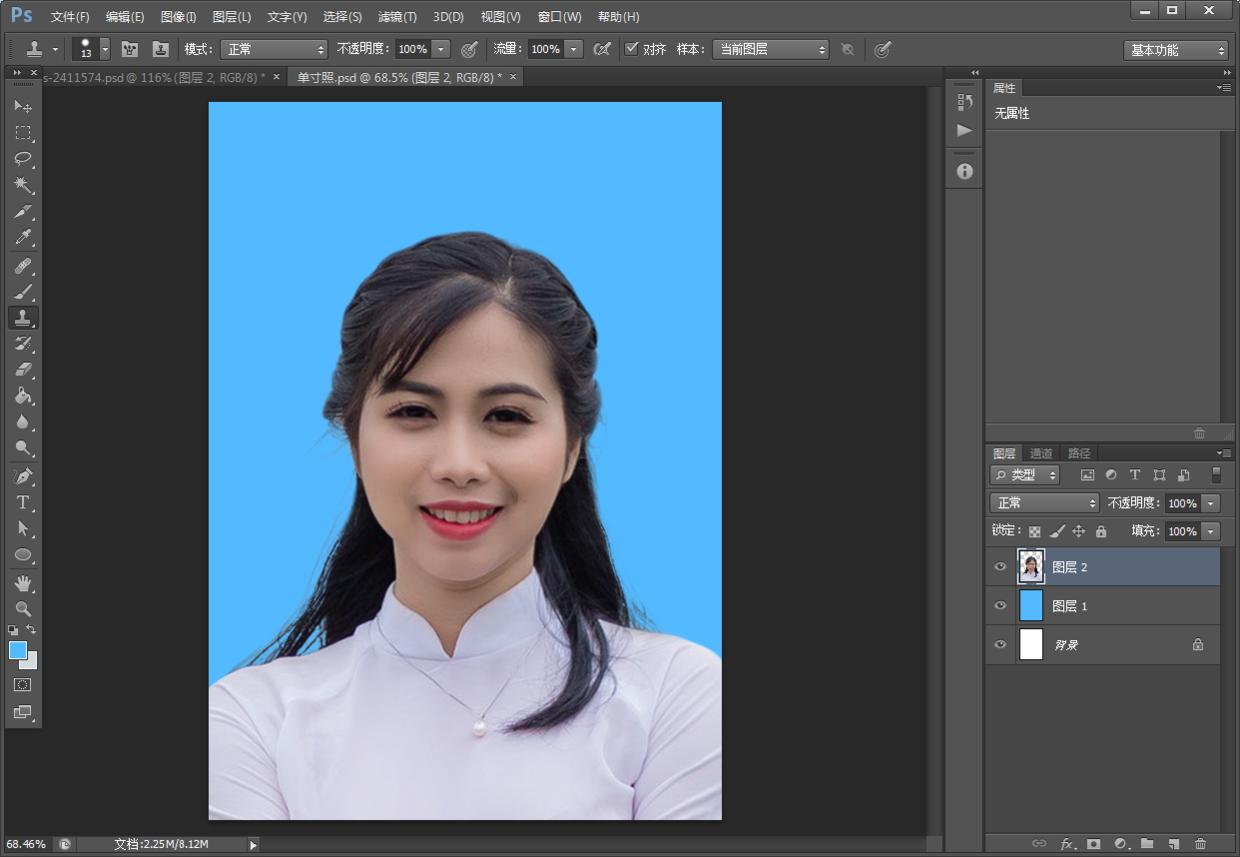This screenshot has width=1240, height=857.
Task: Click the delete layer trash icon
Action: tap(1200, 844)
